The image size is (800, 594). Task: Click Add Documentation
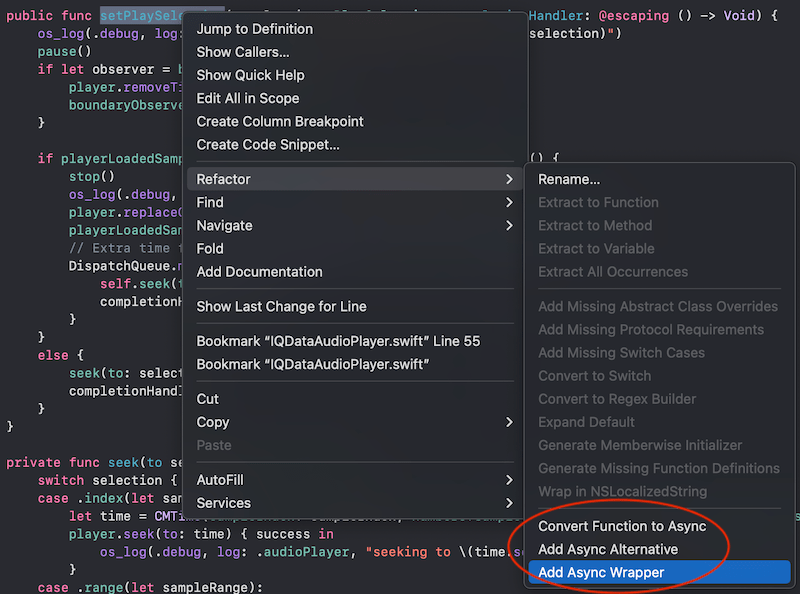coord(259,271)
